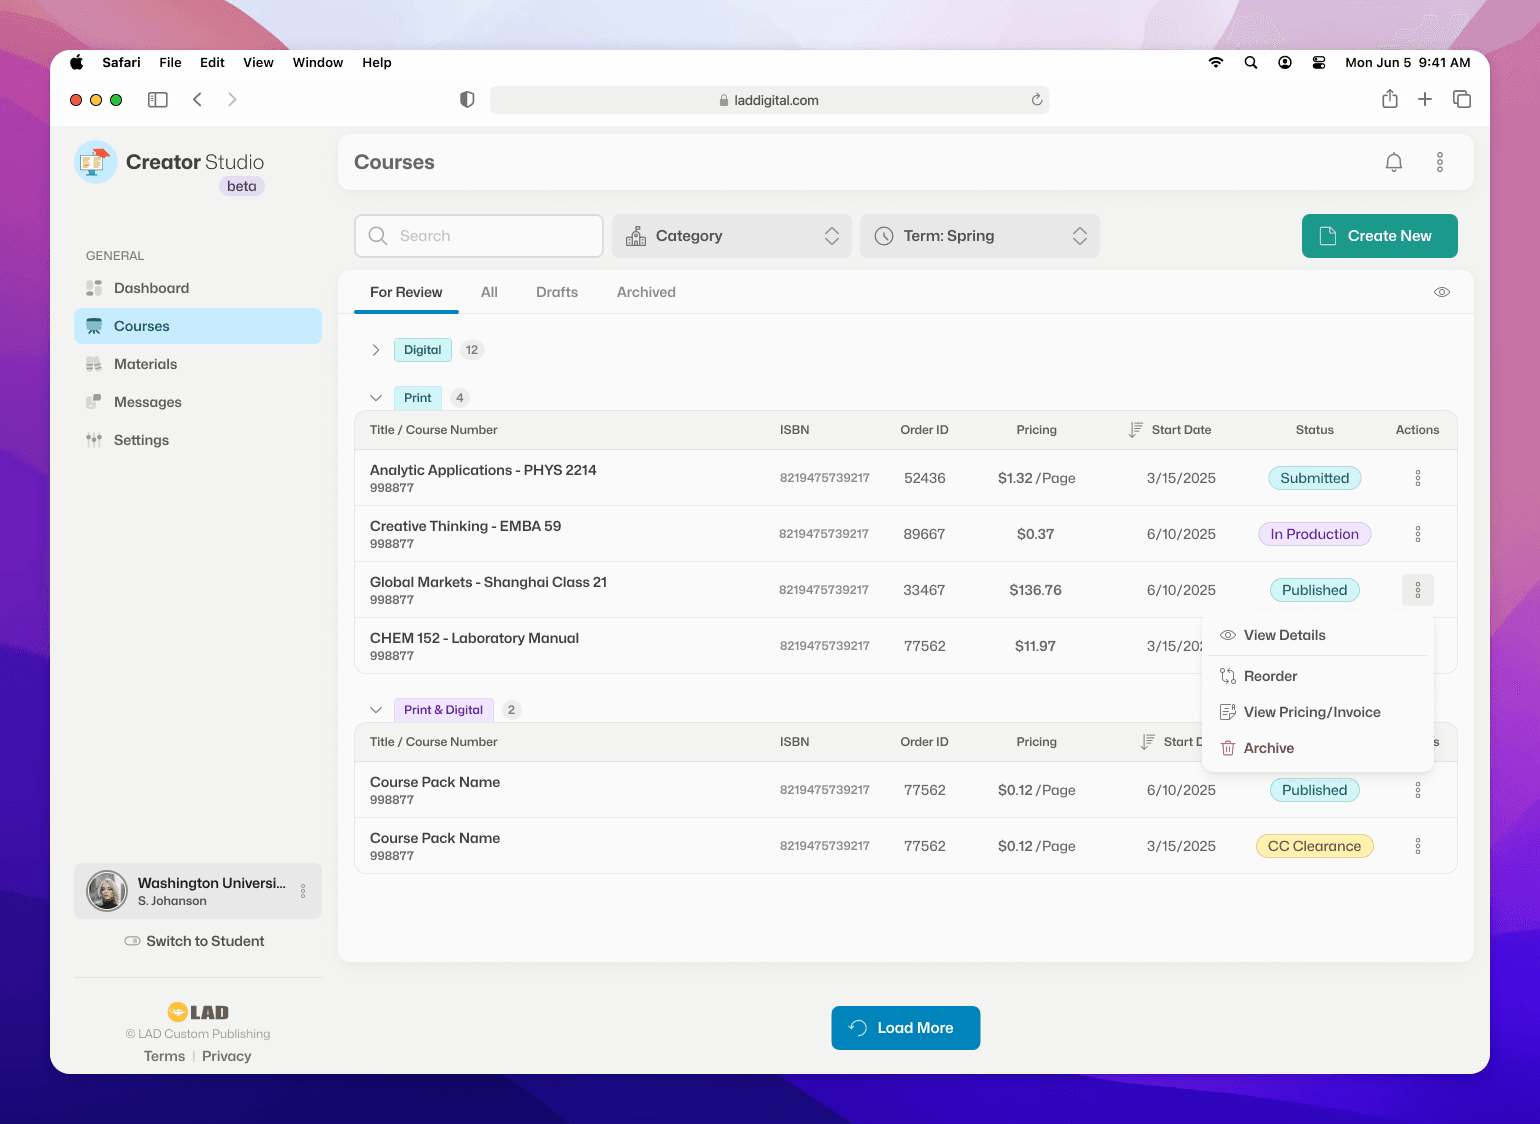The width and height of the screenshot is (1540, 1124).
Task: Open the Privacy link
Action: click(x=227, y=1056)
